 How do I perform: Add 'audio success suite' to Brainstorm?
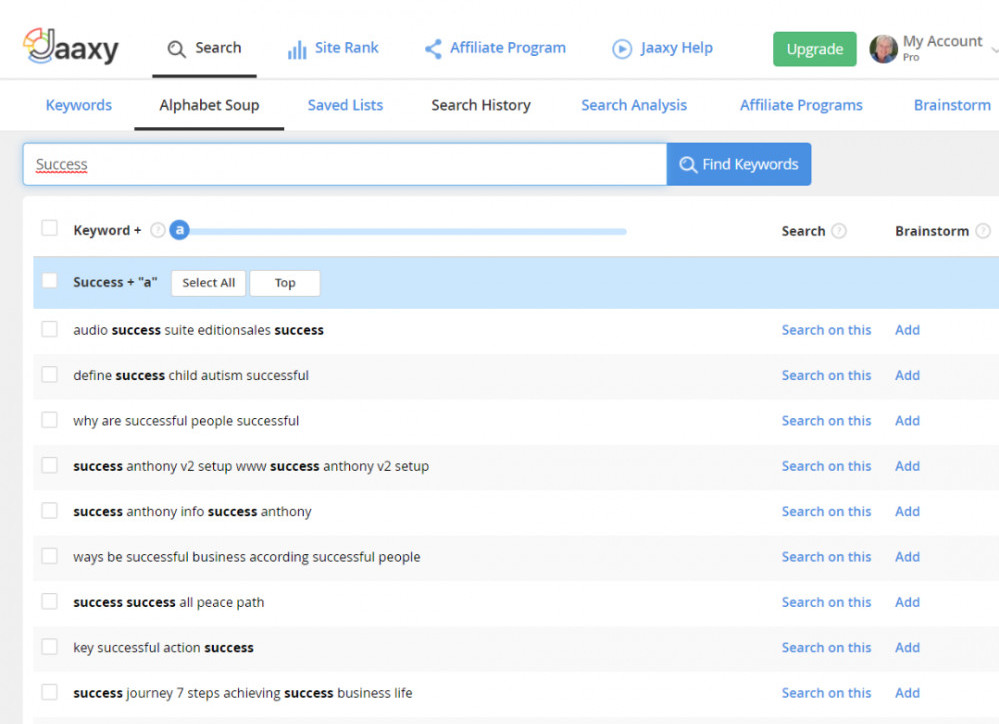(x=907, y=330)
